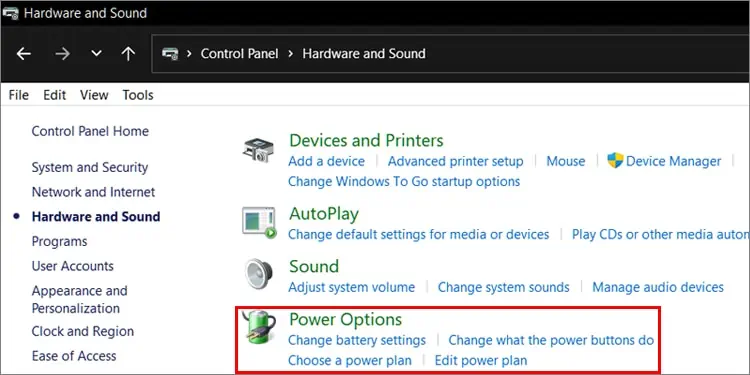The width and height of the screenshot is (750, 375).
Task: Open Manage audio devices
Action: (658, 287)
